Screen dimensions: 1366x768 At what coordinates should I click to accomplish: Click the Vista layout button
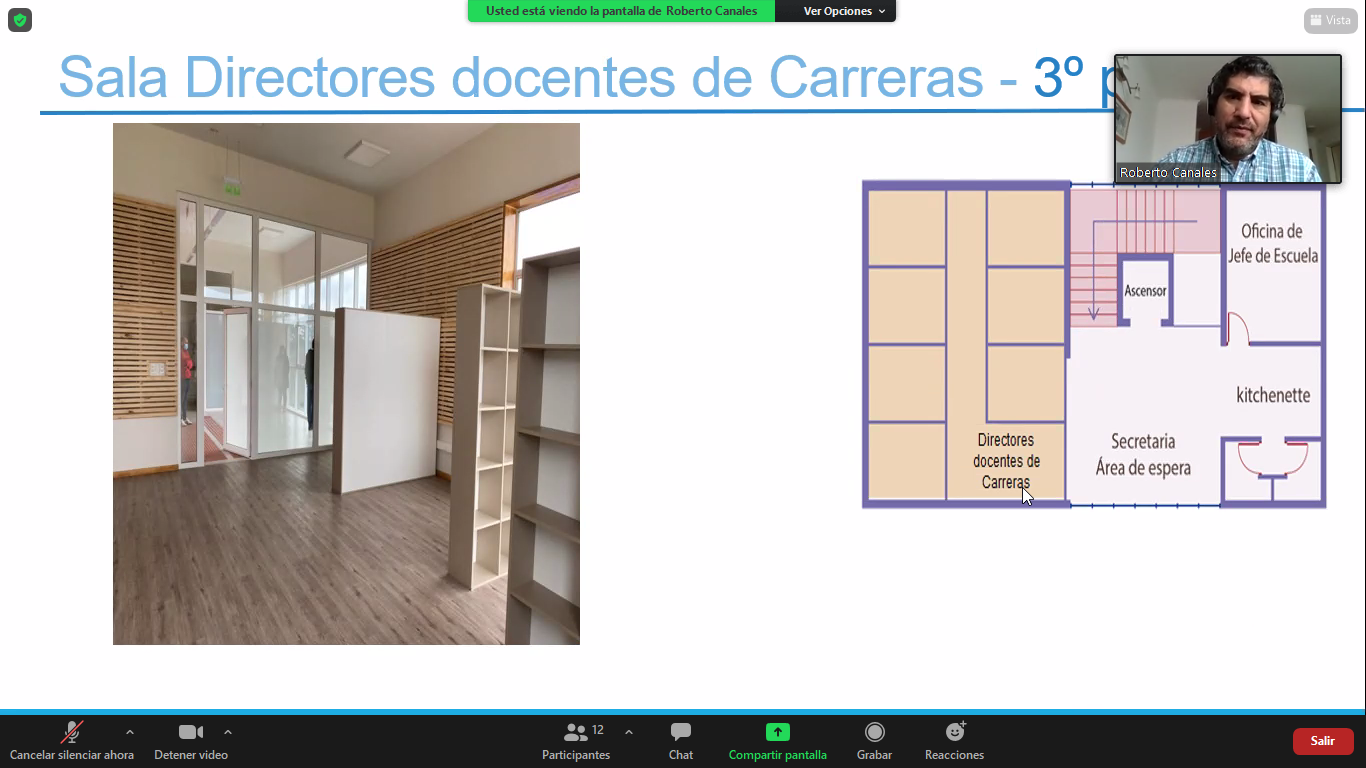tap(1330, 20)
